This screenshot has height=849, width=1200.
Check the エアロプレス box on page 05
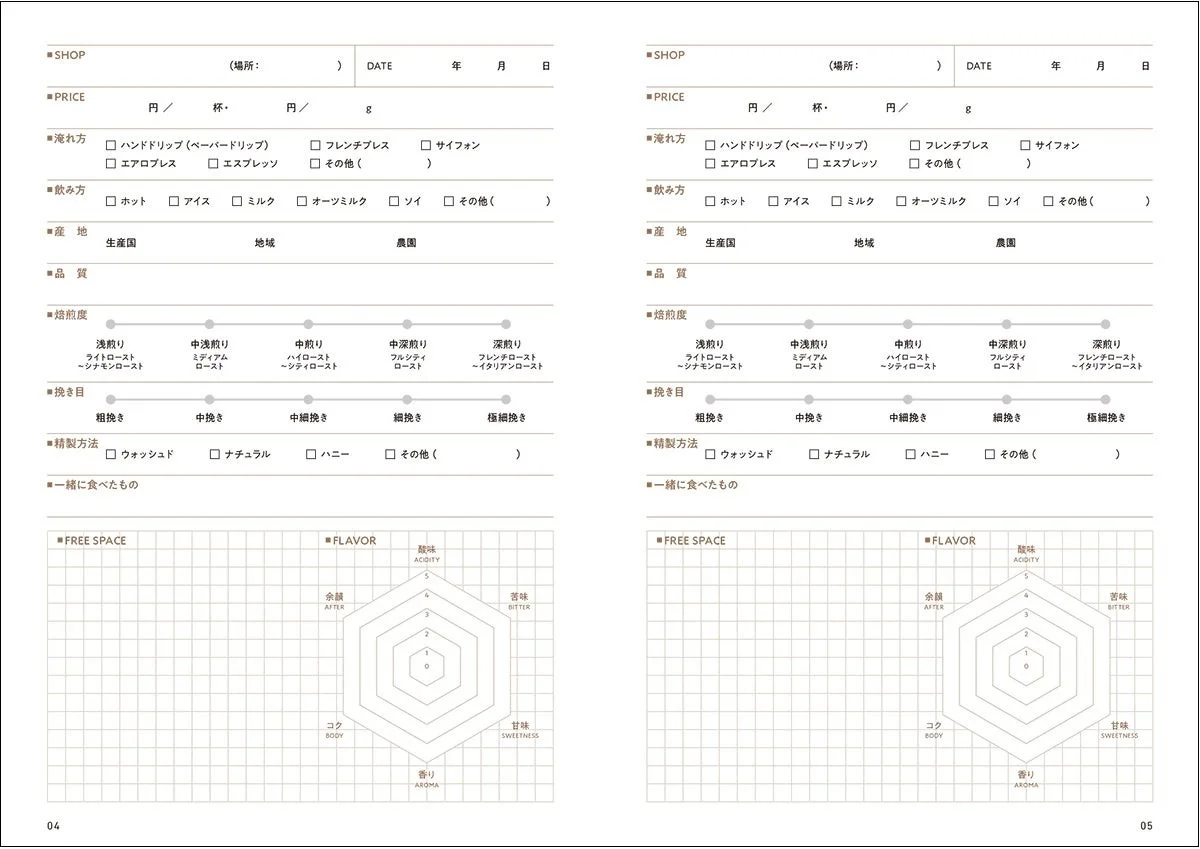click(710, 163)
